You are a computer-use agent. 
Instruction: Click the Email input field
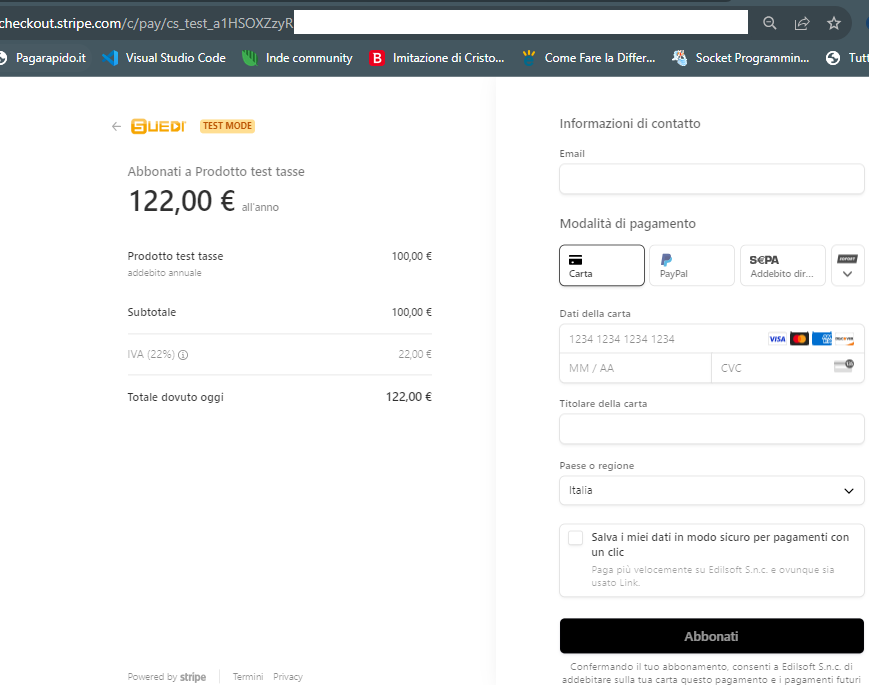[711, 179]
